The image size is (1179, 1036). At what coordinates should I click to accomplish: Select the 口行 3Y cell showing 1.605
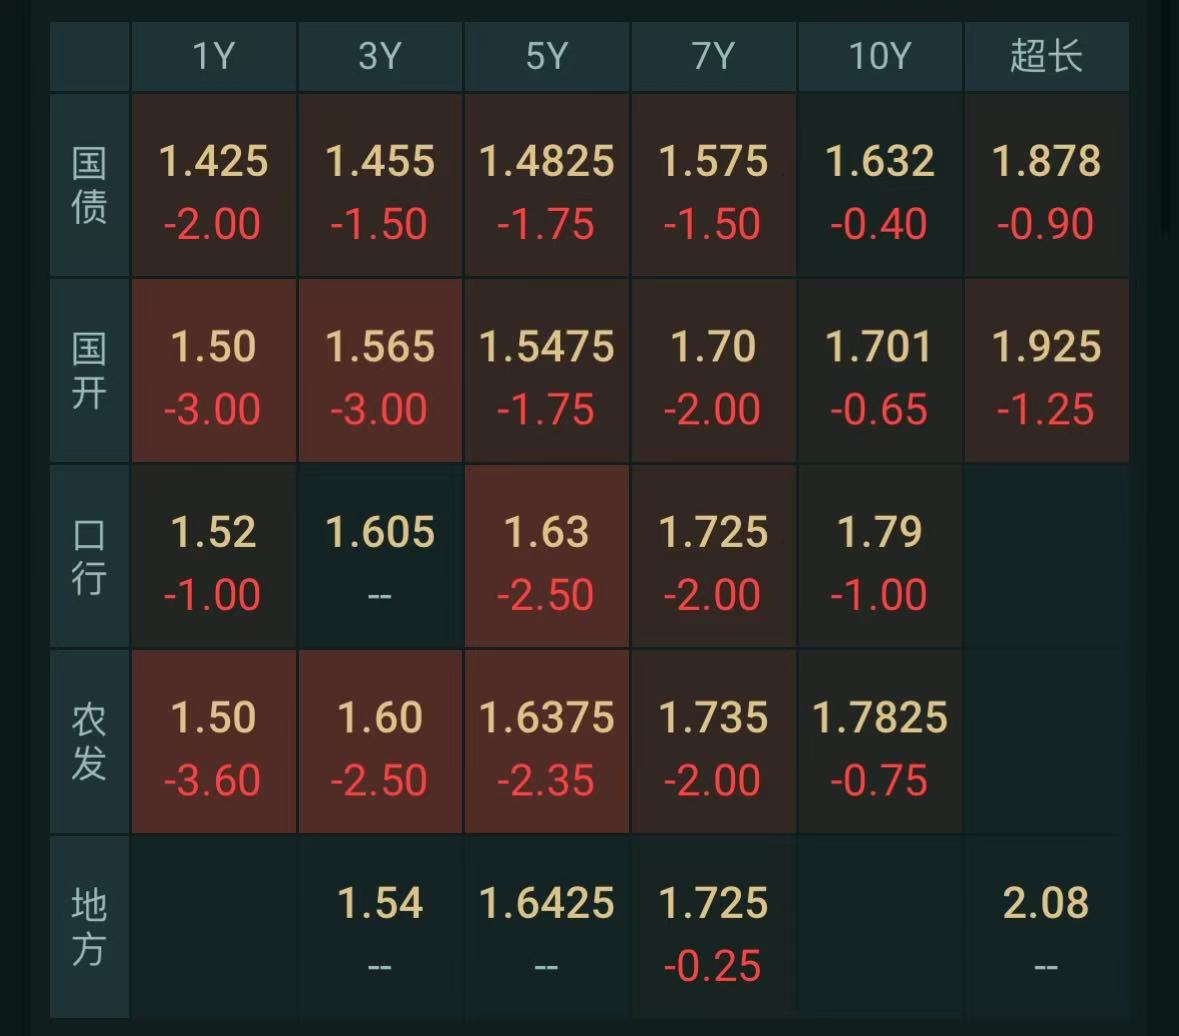(380, 556)
